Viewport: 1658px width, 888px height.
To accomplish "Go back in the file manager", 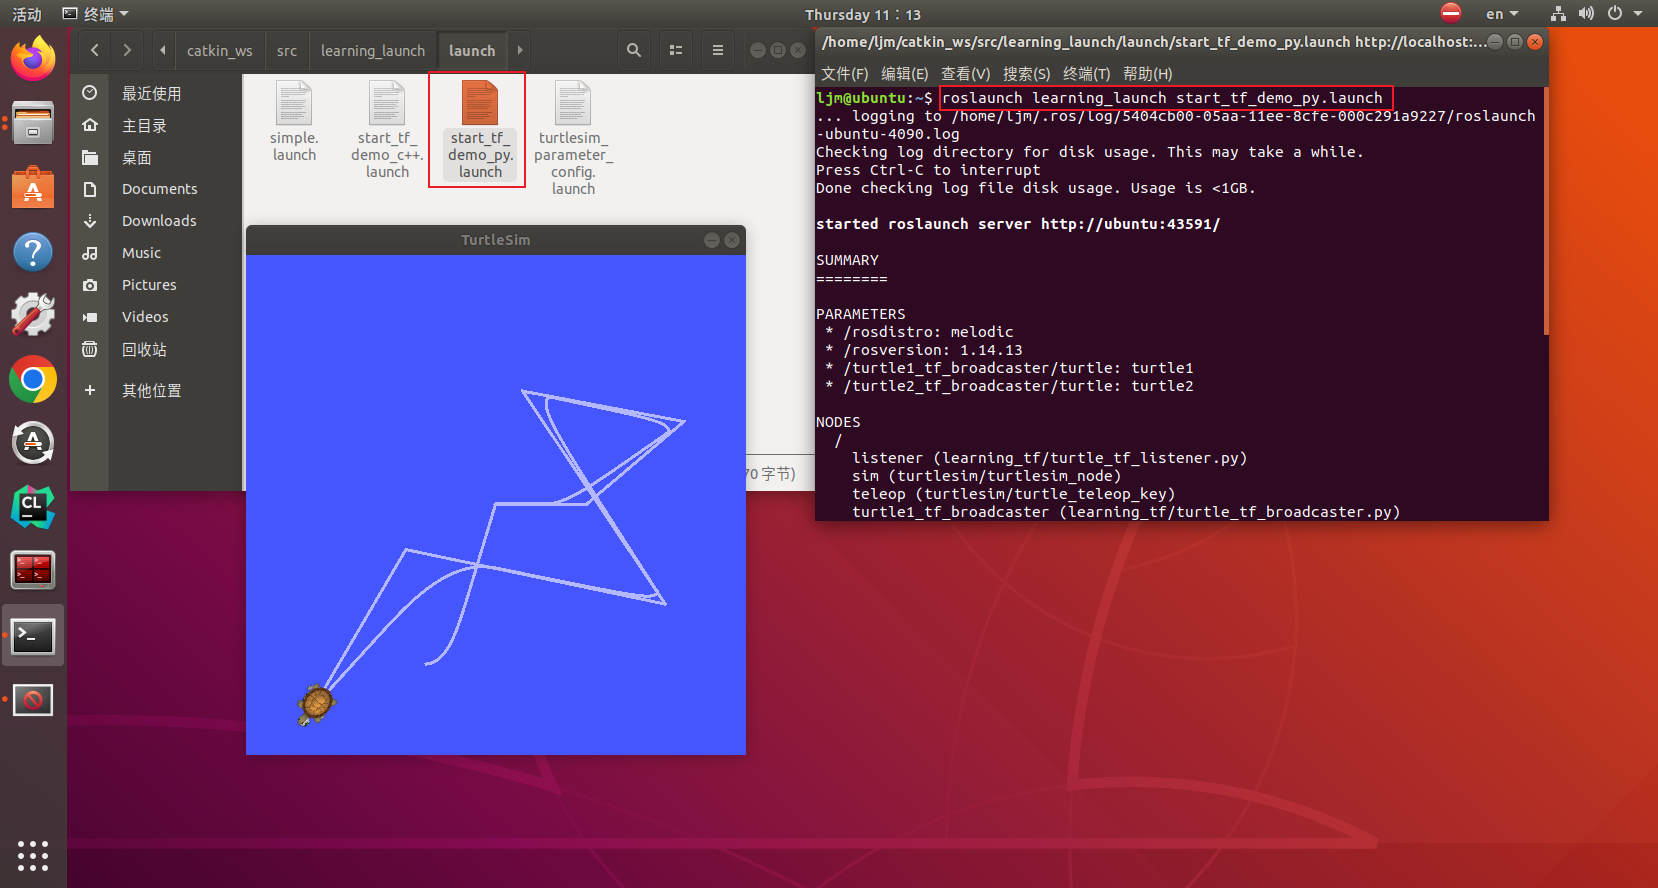I will click(94, 50).
